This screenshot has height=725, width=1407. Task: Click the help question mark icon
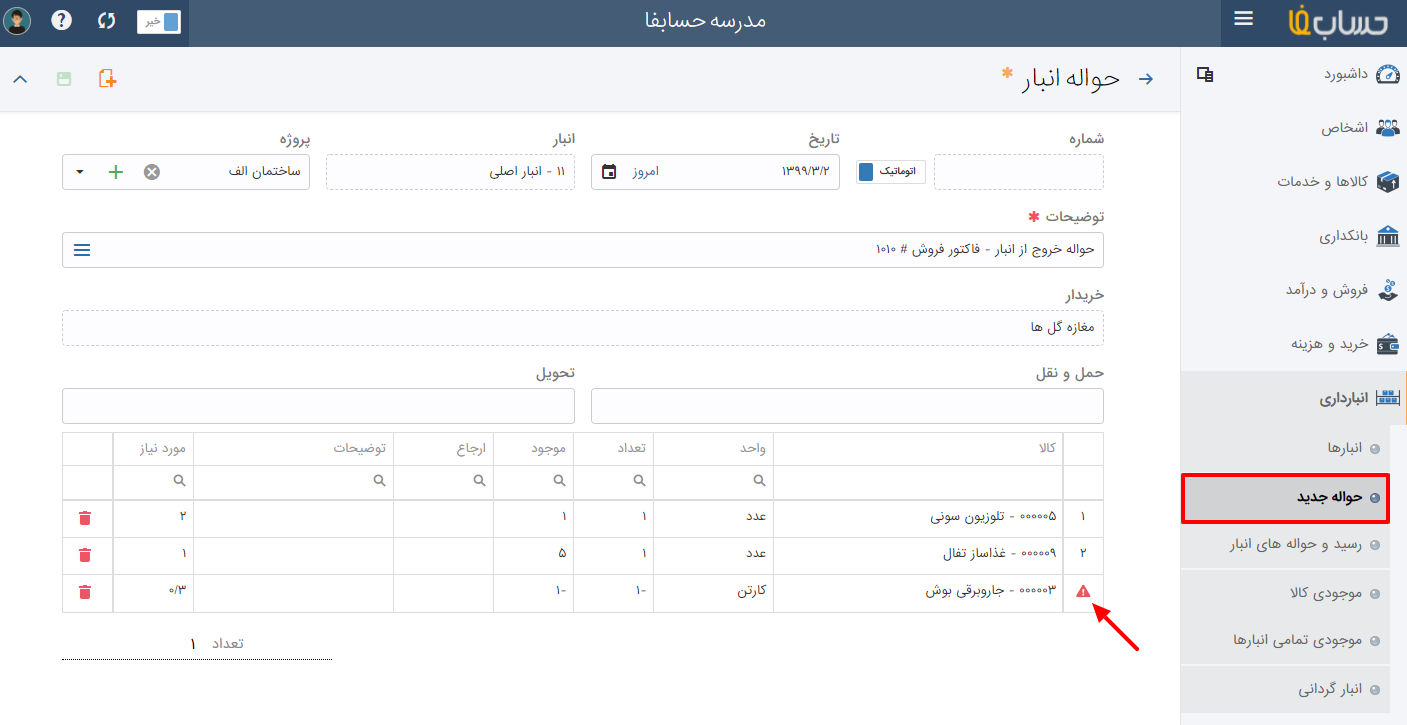(x=61, y=20)
